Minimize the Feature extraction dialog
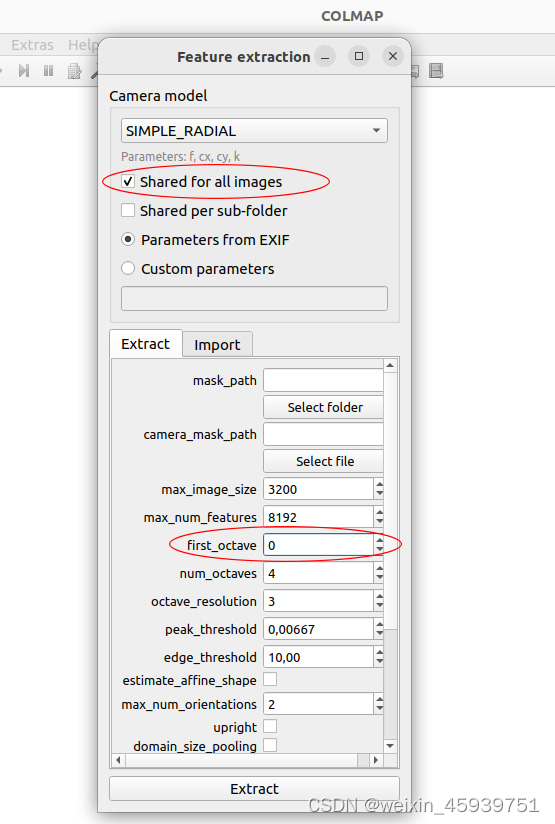This screenshot has height=824, width=555. pyautogui.click(x=325, y=57)
